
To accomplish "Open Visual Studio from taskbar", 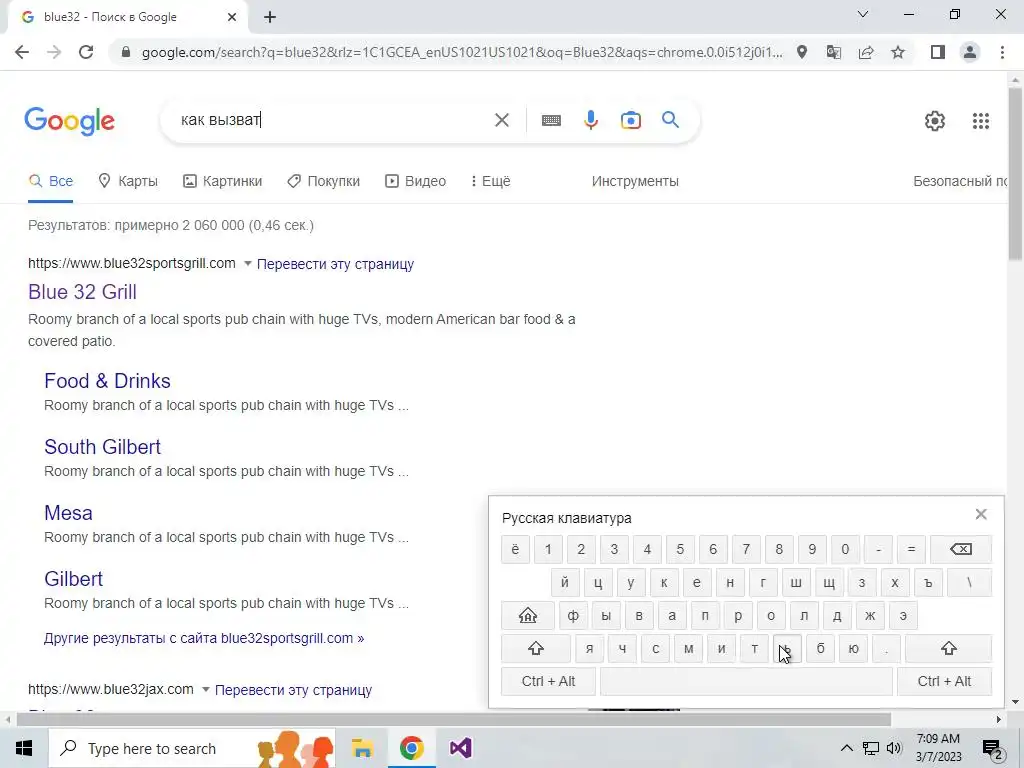I will 460,748.
